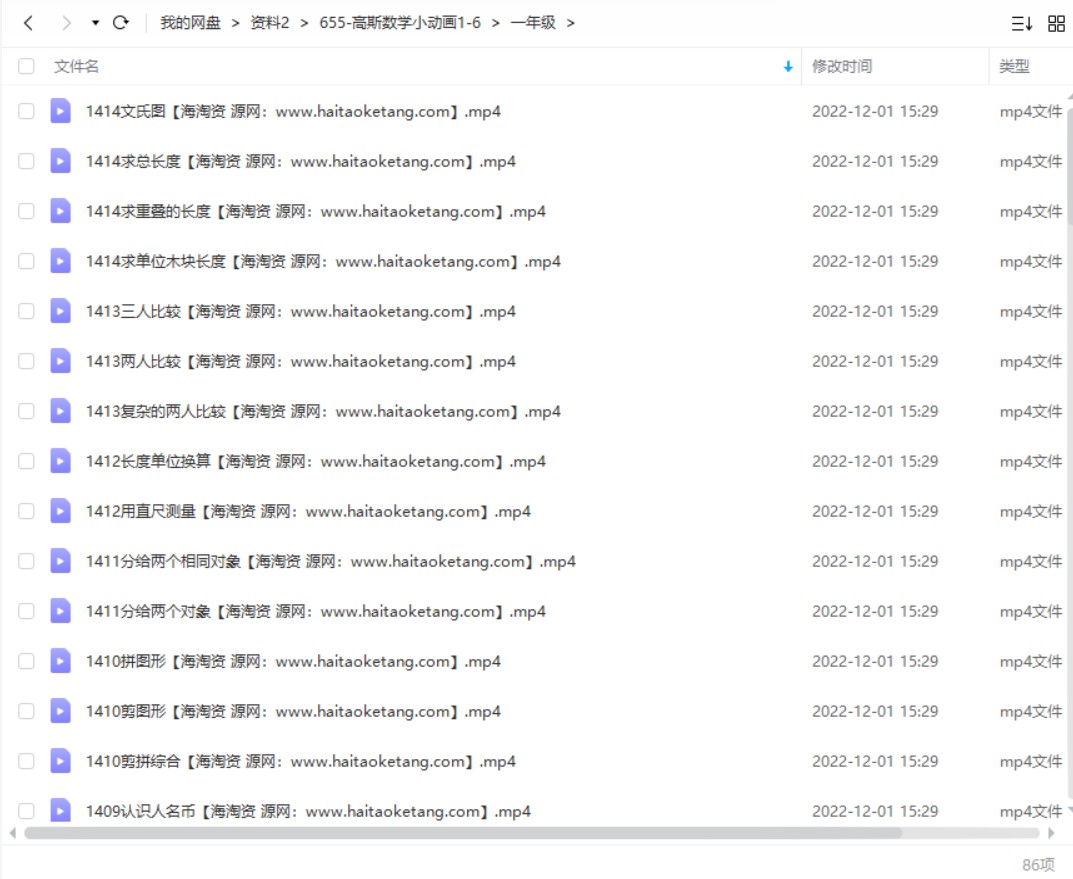Open 655-高斯数学小动画1-6 breadcrumb
This screenshot has height=879, width=1073.
(x=400, y=23)
